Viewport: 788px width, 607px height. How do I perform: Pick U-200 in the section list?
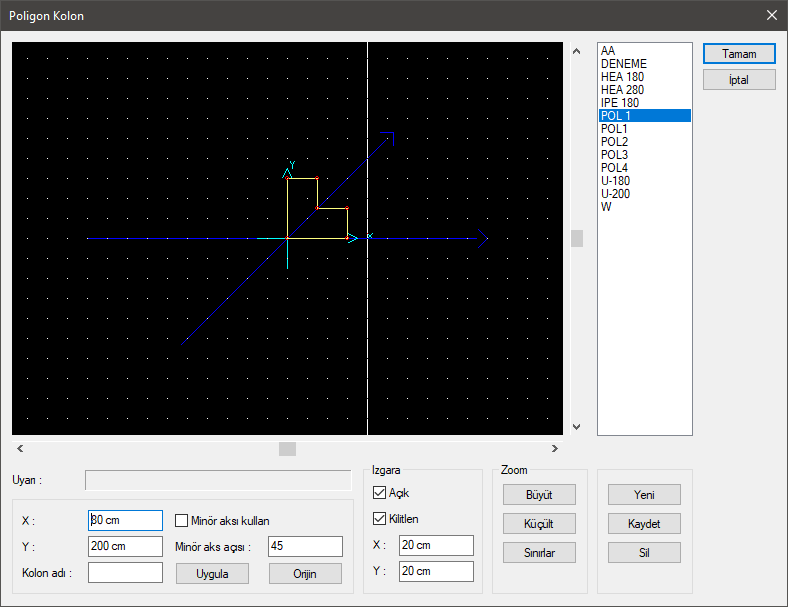pos(616,194)
